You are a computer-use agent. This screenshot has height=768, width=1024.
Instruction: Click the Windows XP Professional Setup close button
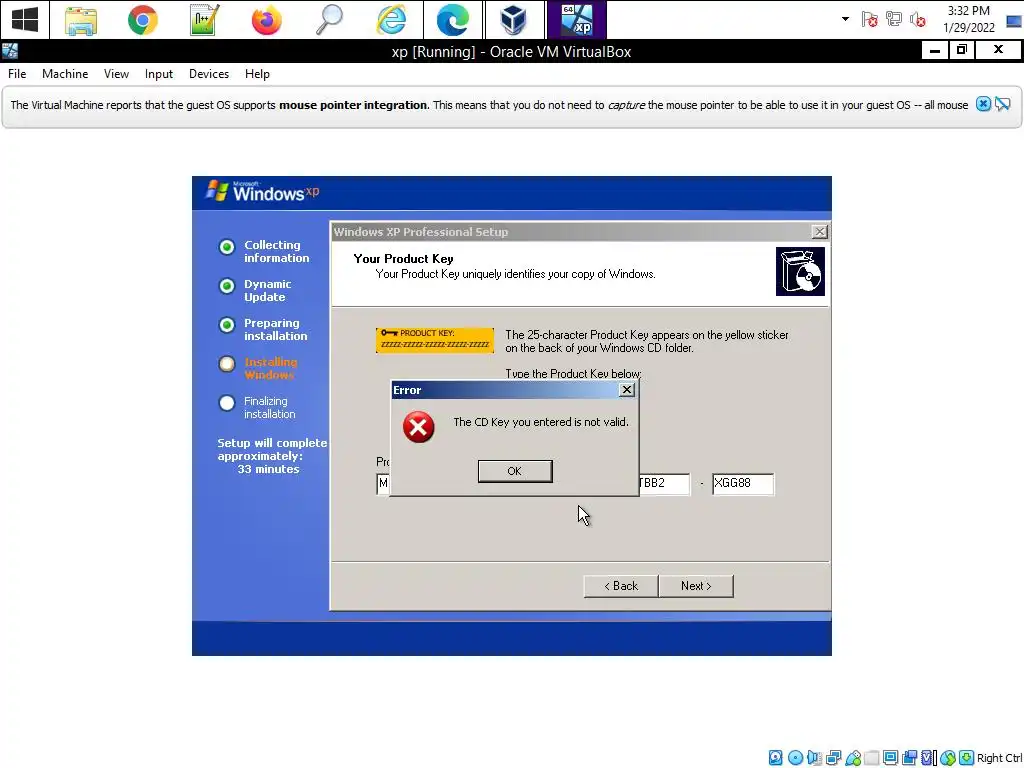pyautogui.click(x=819, y=232)
